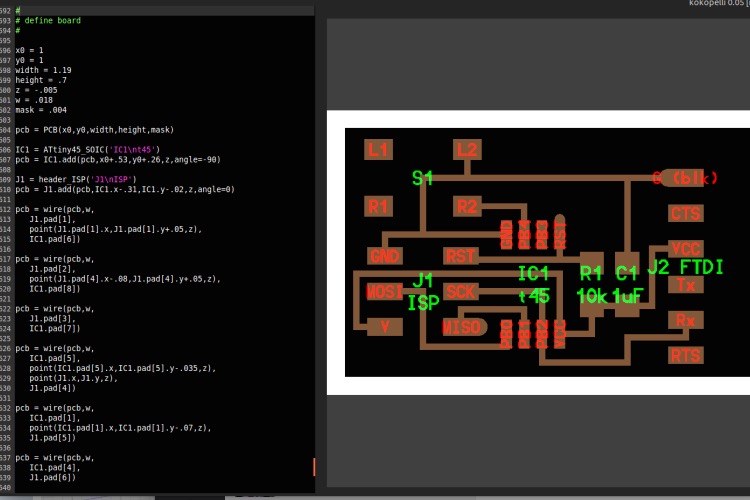Click the green 'C1' capacitor label
The width and height of the screenshot is (750, 500).
pos(626,274)
